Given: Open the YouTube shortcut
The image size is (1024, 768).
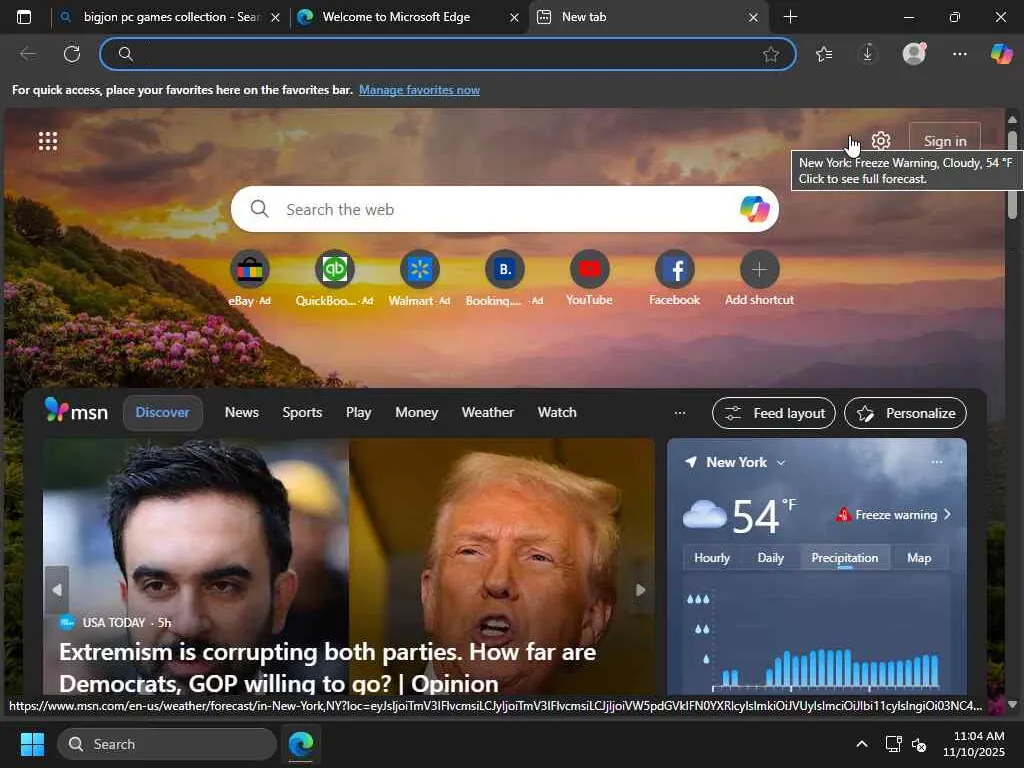Looking at the screenshot, I should (589, 278).
